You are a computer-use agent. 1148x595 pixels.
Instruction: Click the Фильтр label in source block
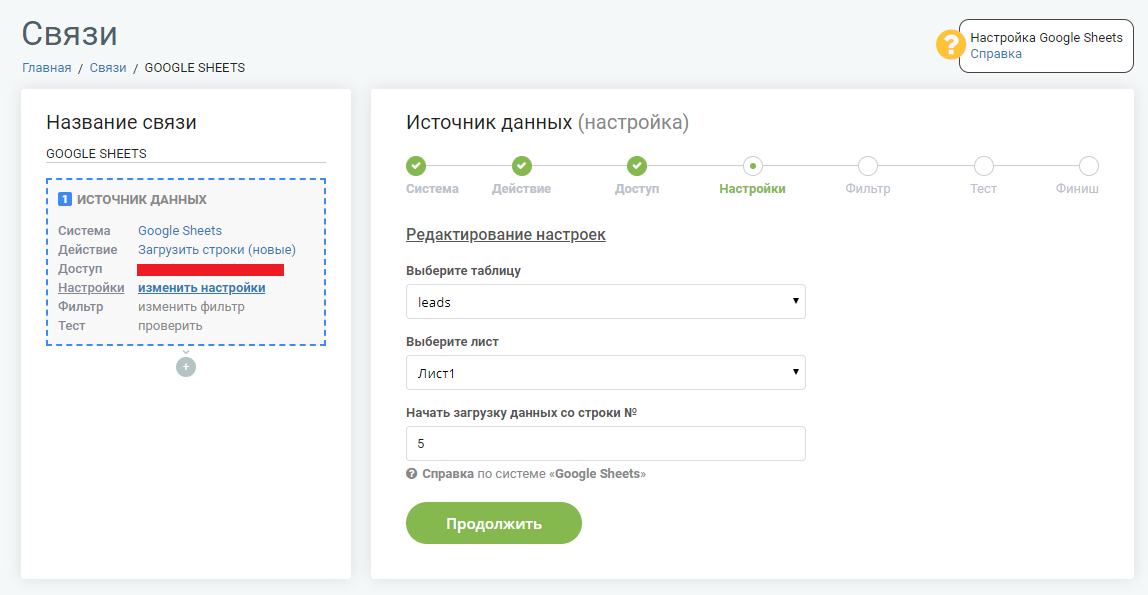click(x=81, y=307)
